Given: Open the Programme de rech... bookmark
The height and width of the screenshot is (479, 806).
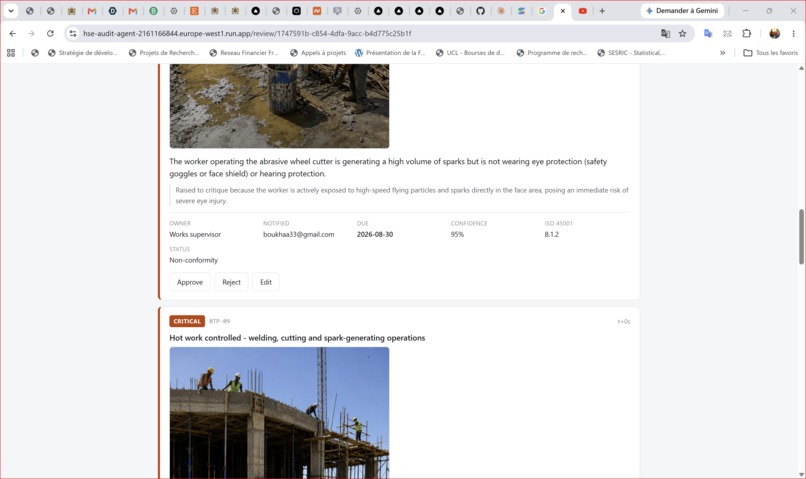Looking at the screenshot, I should [552, 52].
